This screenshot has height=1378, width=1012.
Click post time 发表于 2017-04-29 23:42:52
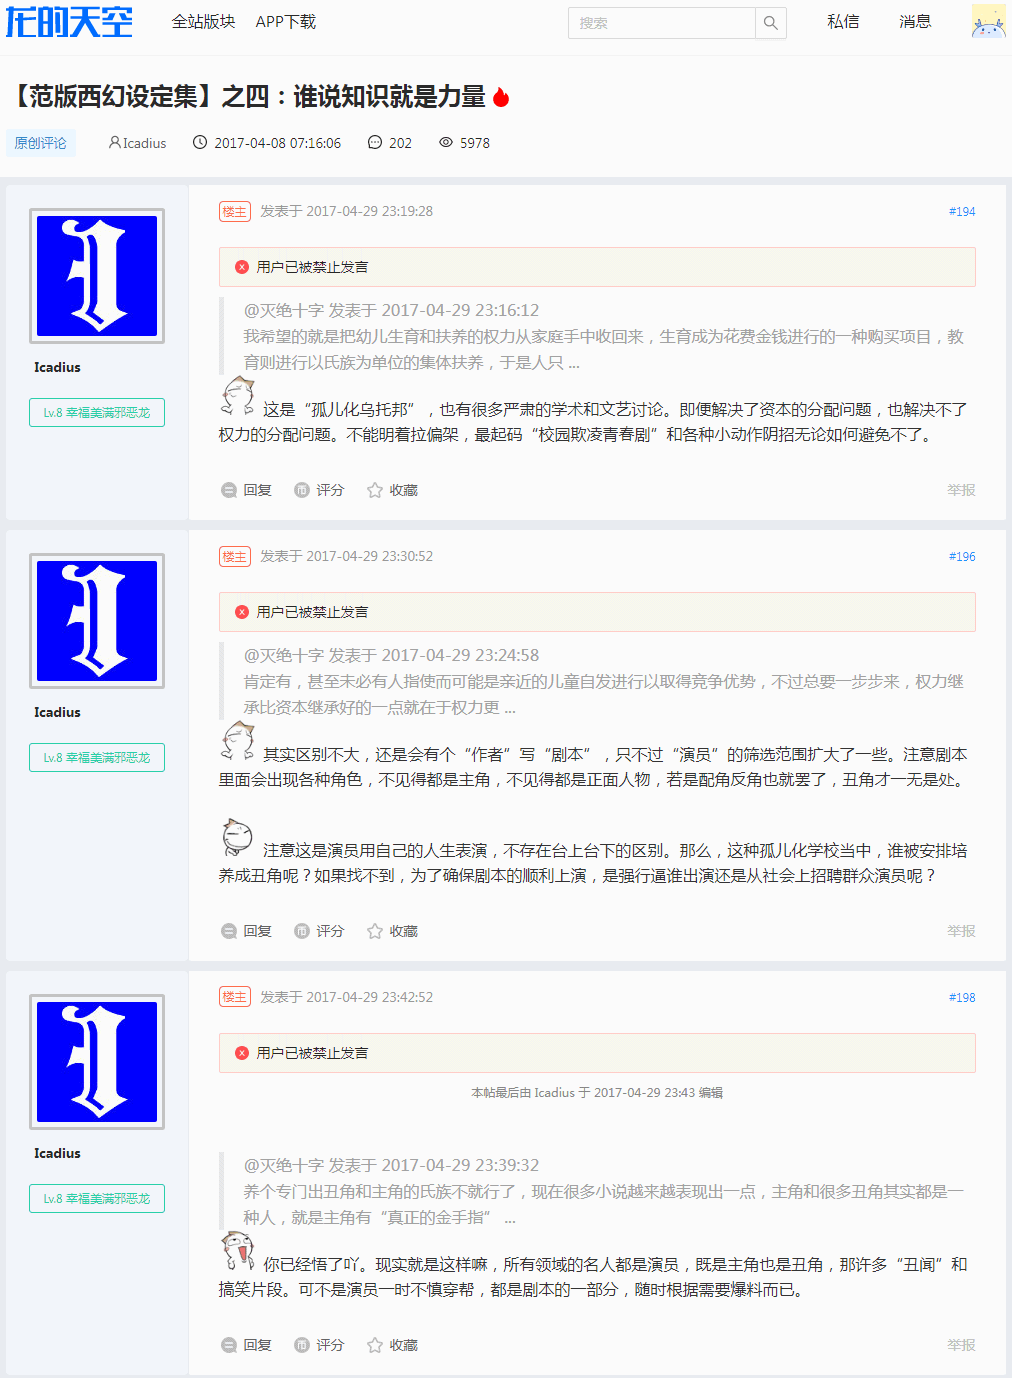[x=346, y=997]
